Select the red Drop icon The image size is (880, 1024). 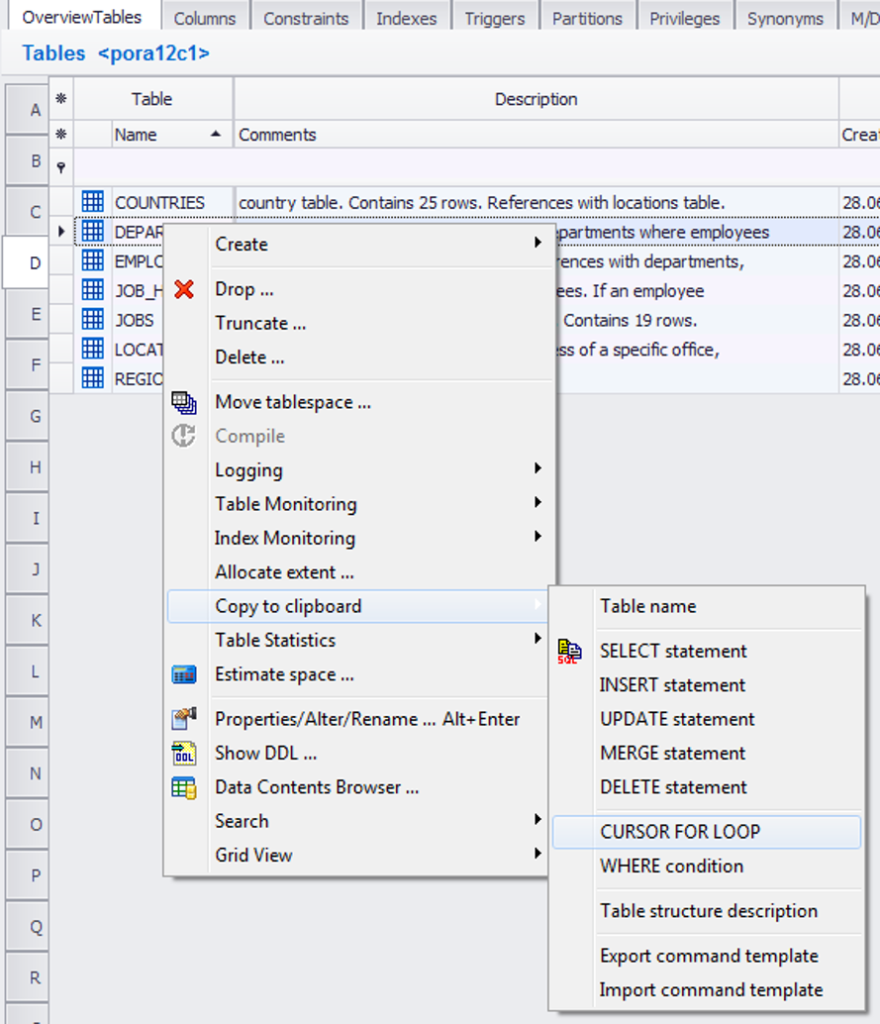pyautogui.click(x=184, y=289)
